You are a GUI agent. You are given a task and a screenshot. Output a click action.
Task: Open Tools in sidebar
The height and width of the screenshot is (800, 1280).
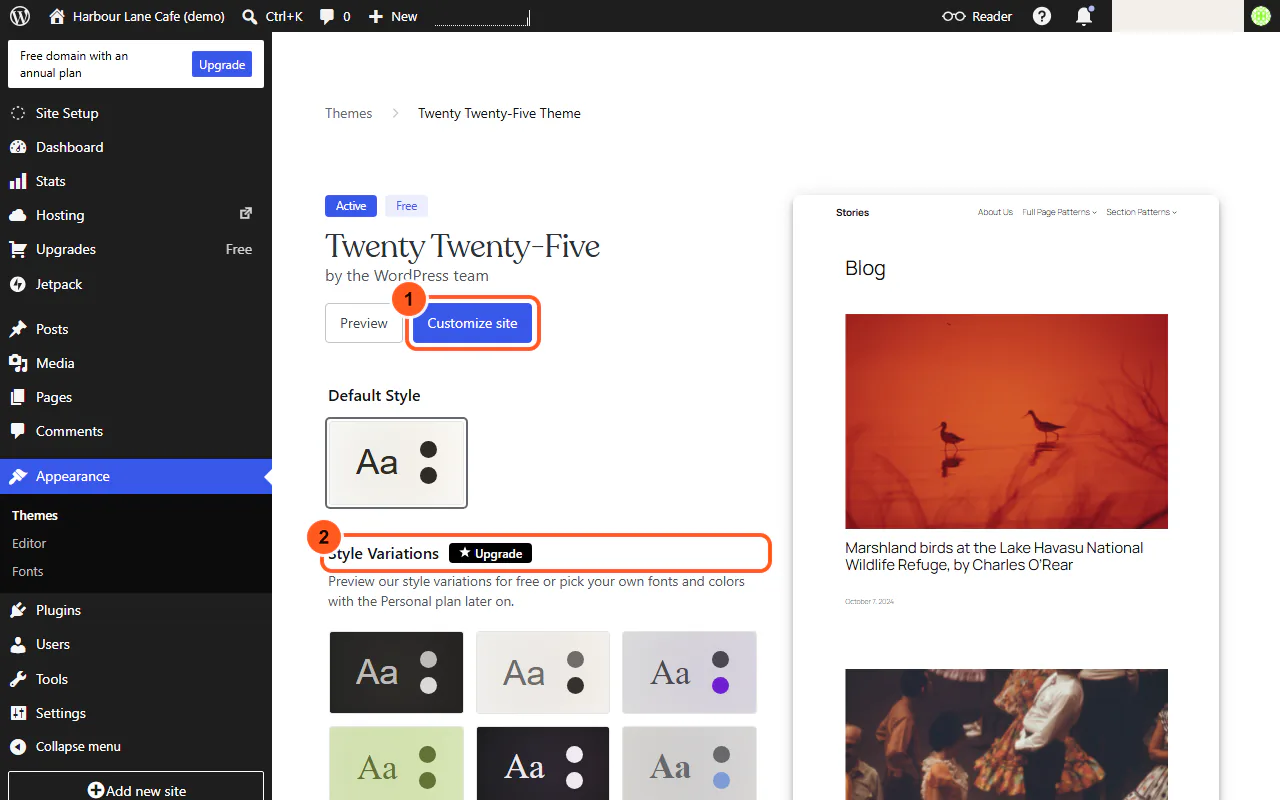pos(136,679)
